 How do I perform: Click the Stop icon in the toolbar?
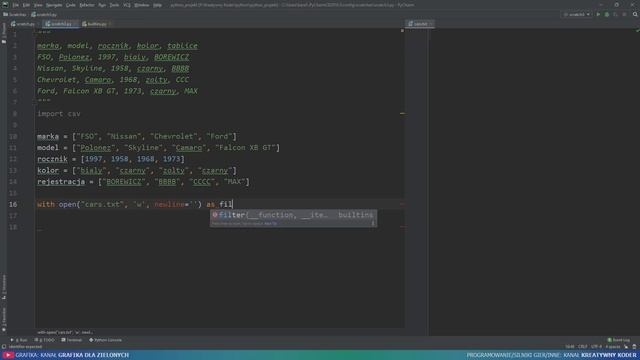(x=624, y=14)
